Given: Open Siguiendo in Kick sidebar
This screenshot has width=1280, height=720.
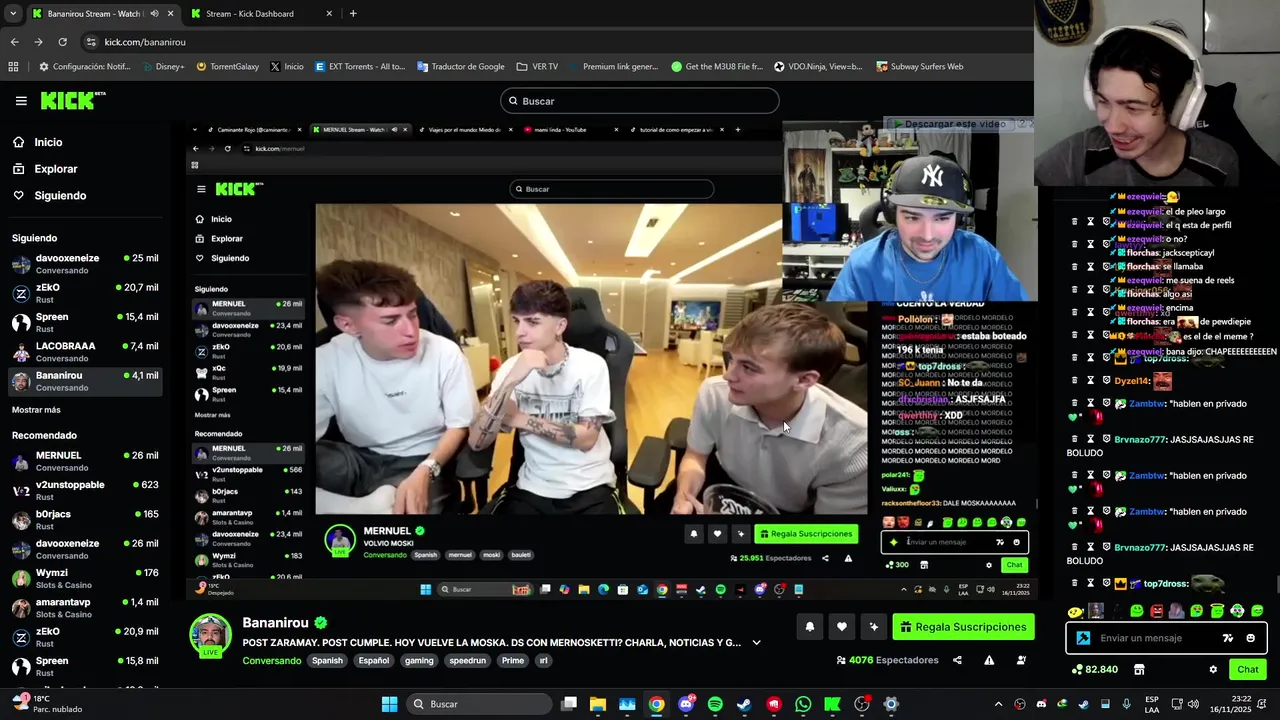Looking at the screenshot, I should click(60, 196).
